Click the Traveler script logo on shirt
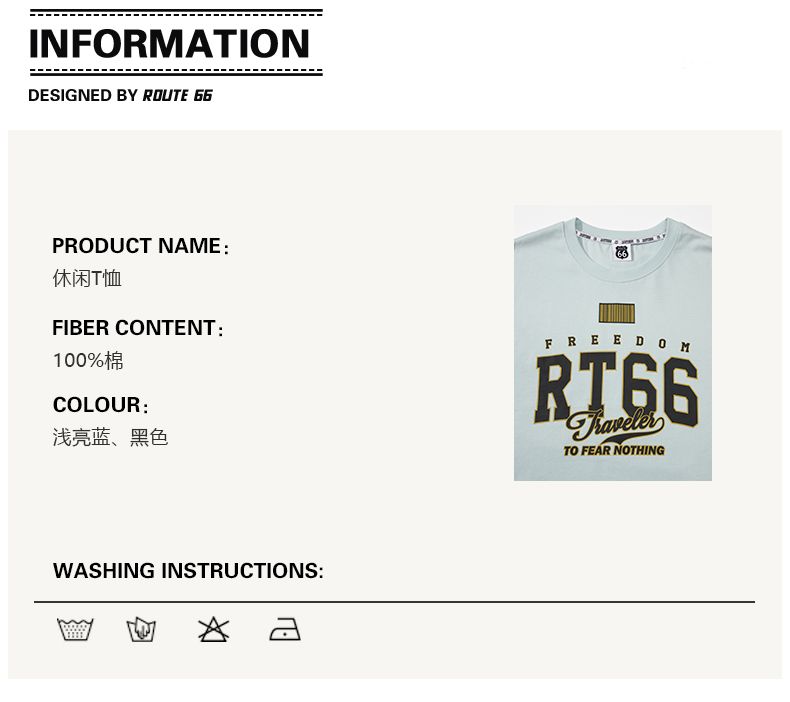Image resolution: width=790 pixels, height=702 pixels. (614, 426)
